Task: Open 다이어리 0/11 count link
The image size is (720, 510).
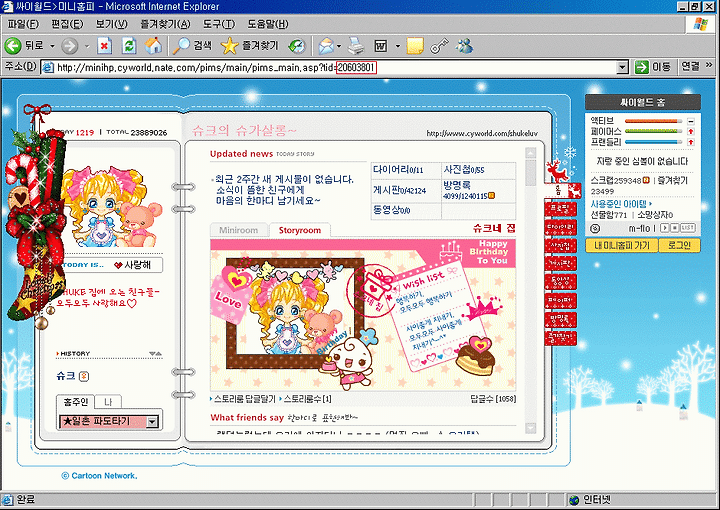Action: coord(398,170)
